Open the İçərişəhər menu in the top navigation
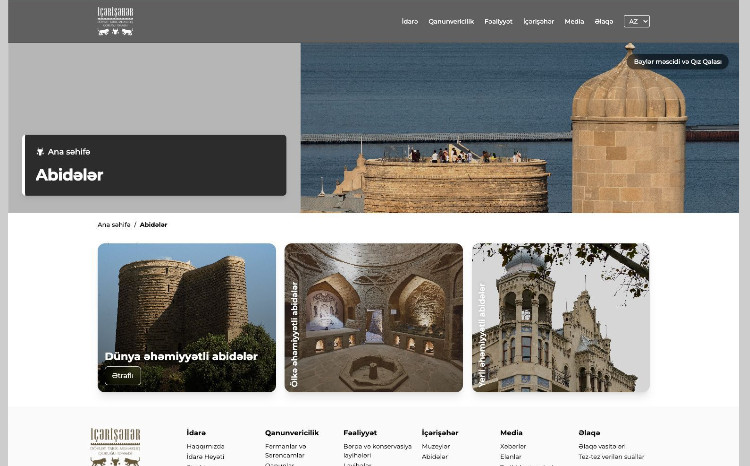The height and width of the screenshot is (466, 750). click(538, 21)
